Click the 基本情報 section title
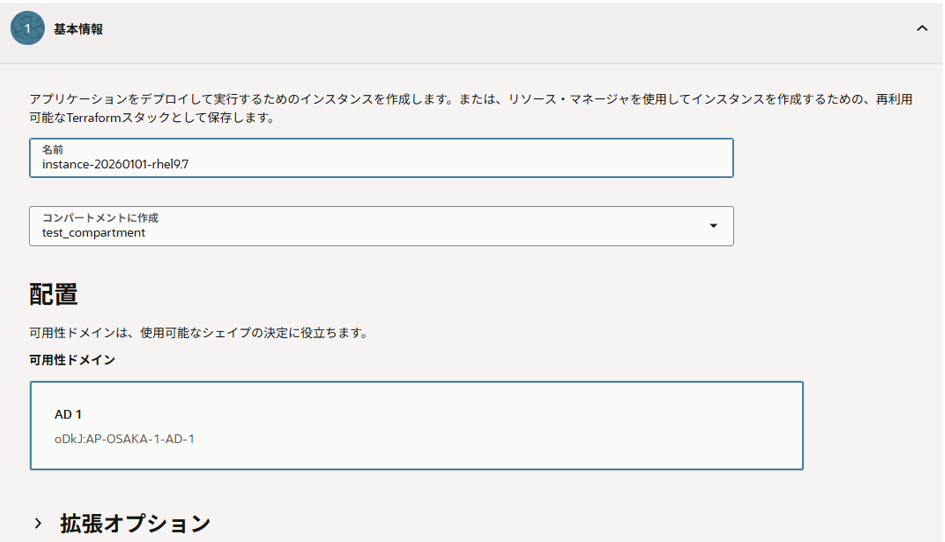The image size is (945, 542). [78, 29]
